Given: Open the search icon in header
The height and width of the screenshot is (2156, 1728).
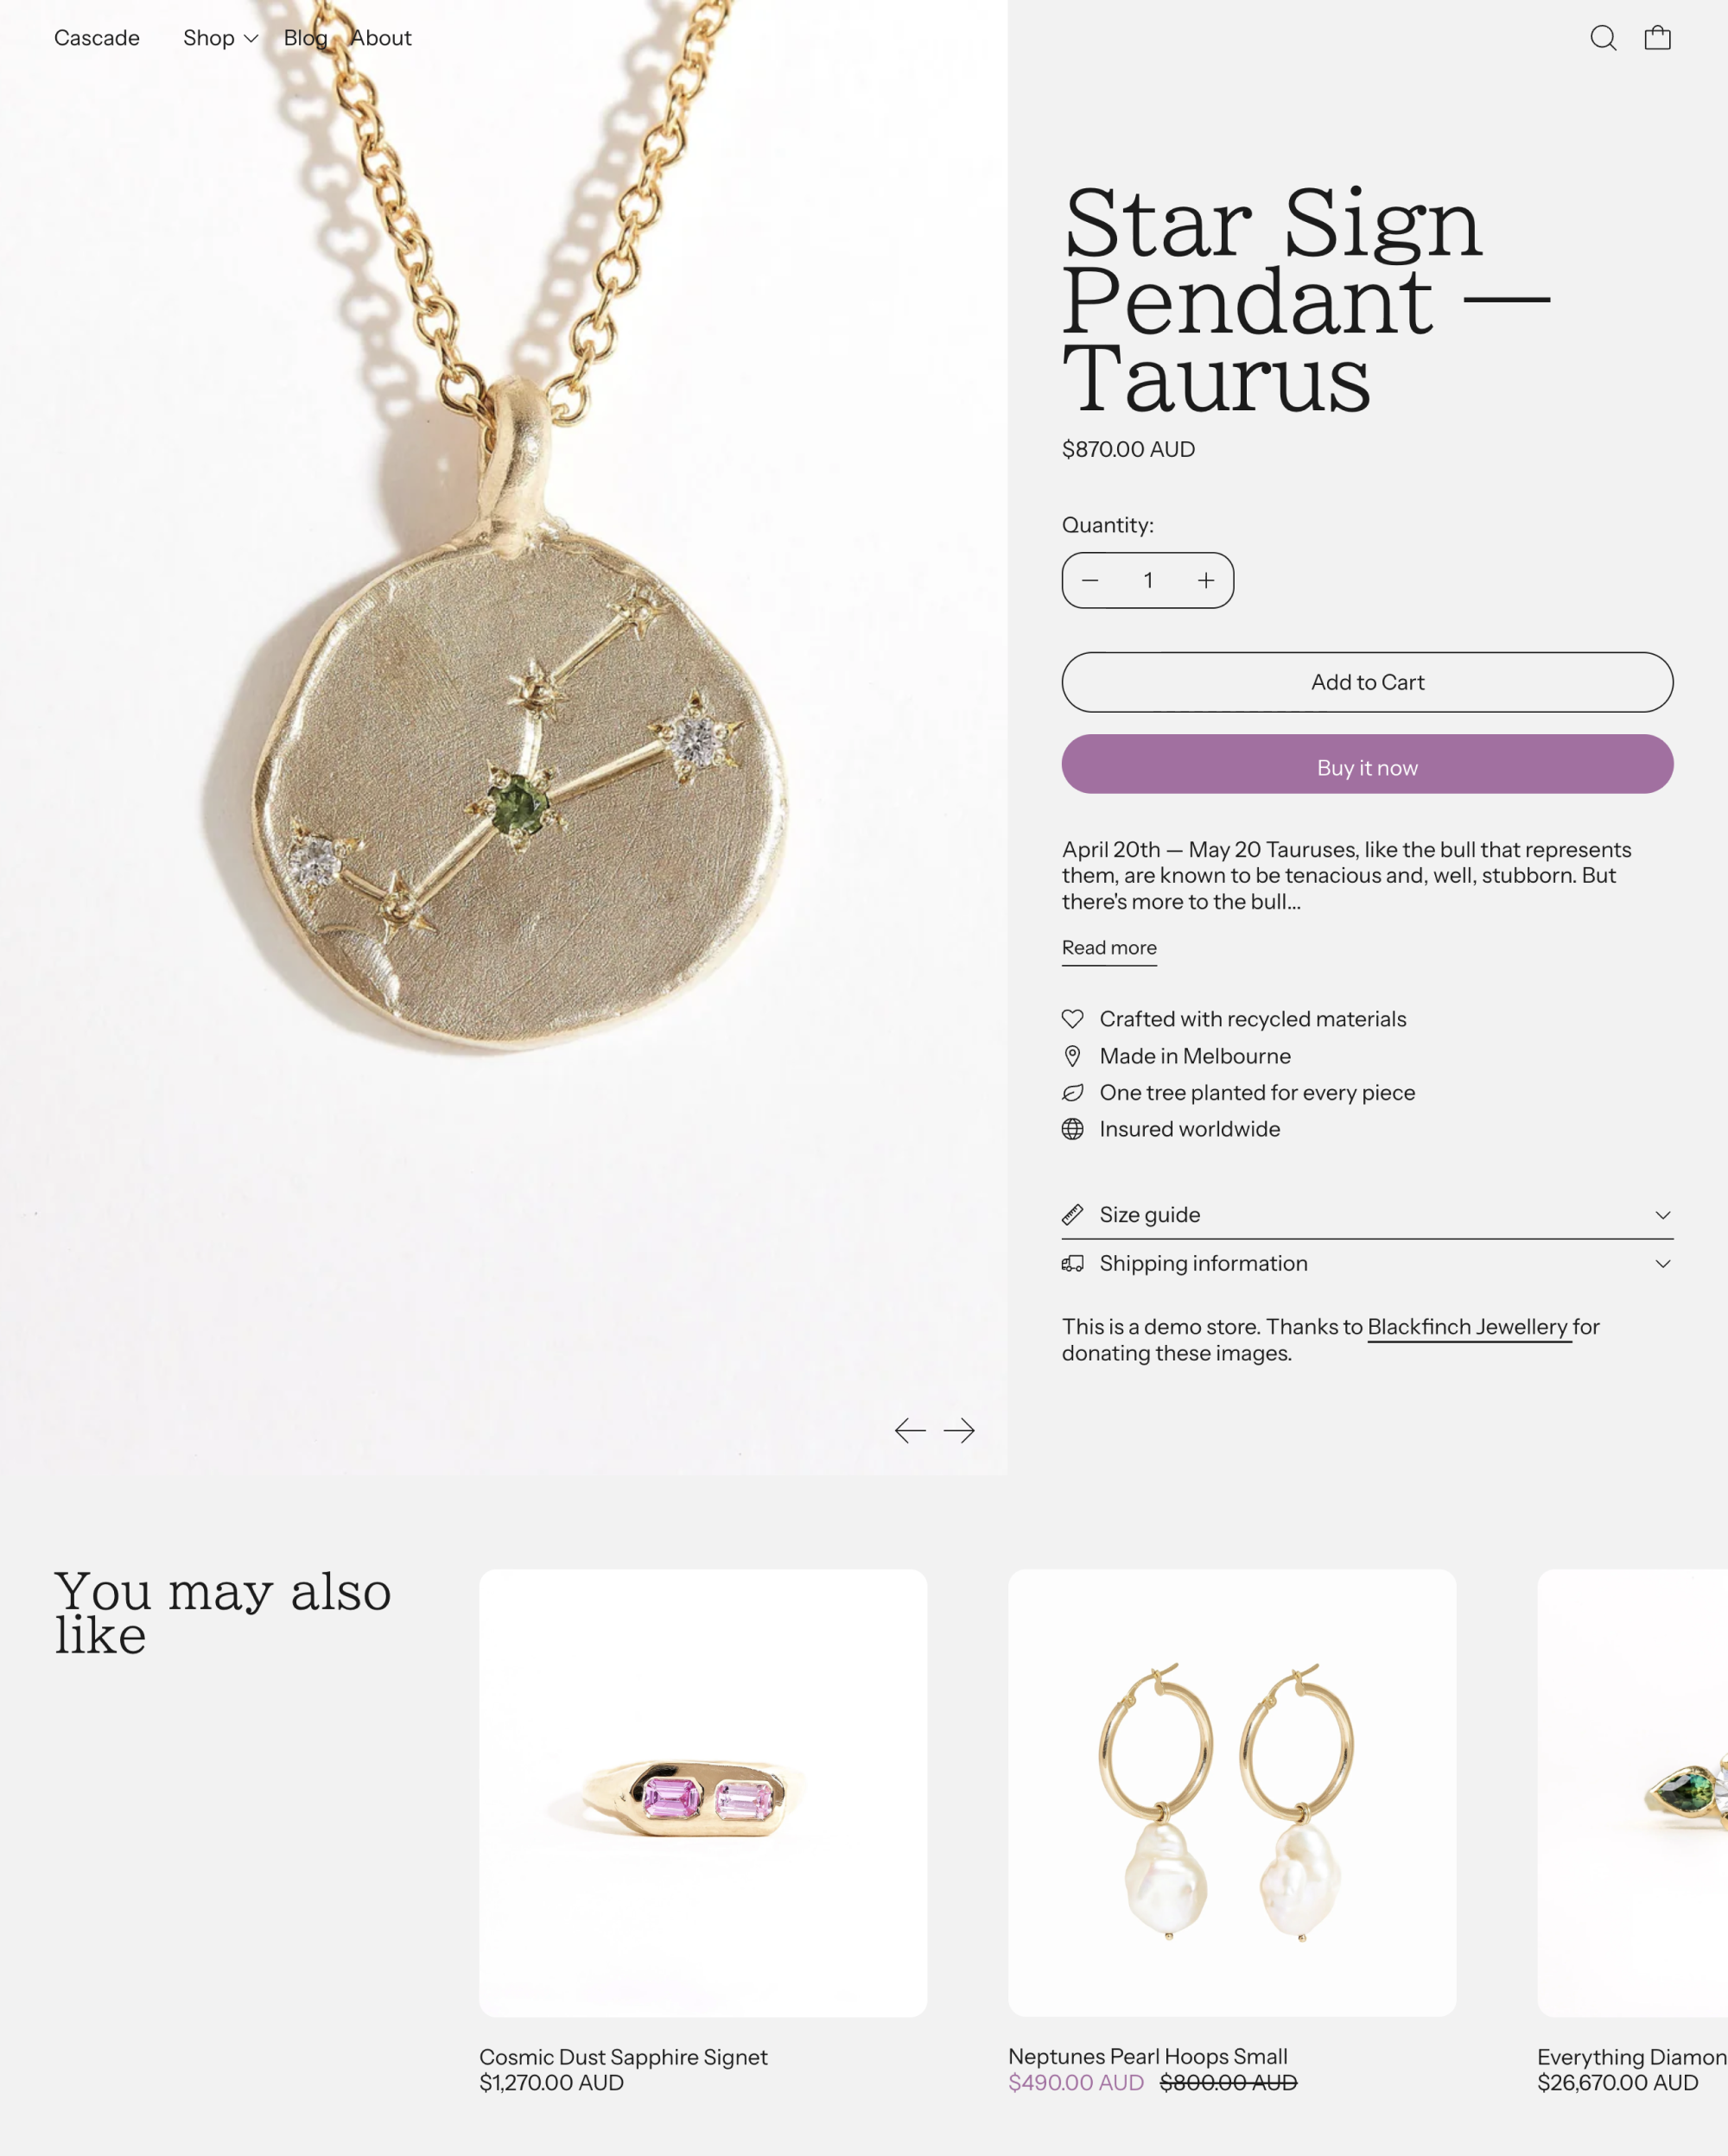Looking at the screenshot, I should [1603, 38].
